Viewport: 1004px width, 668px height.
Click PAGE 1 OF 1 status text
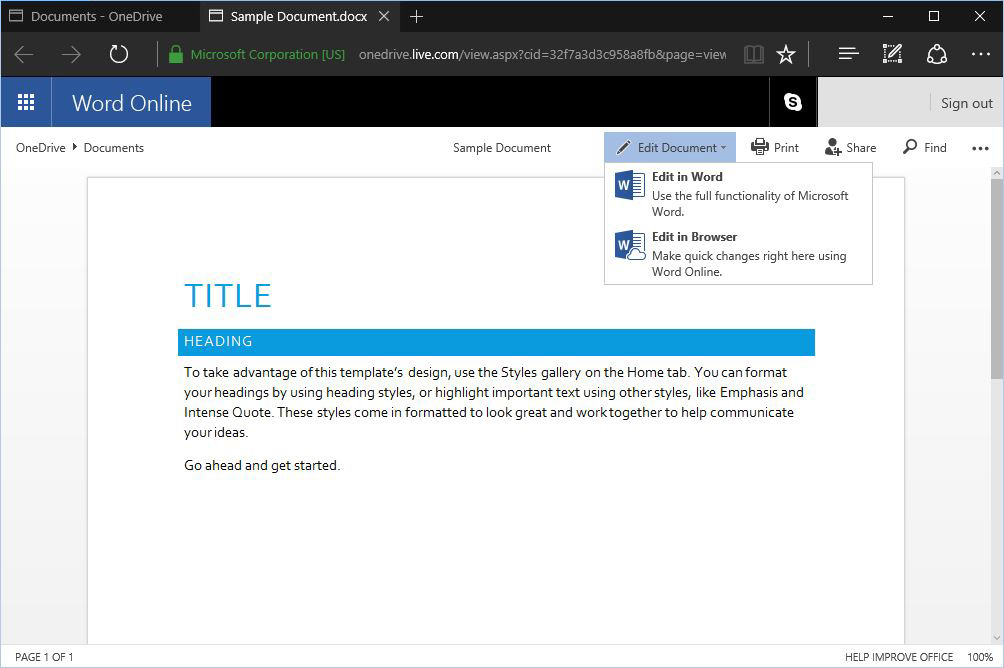coord(44,657)
